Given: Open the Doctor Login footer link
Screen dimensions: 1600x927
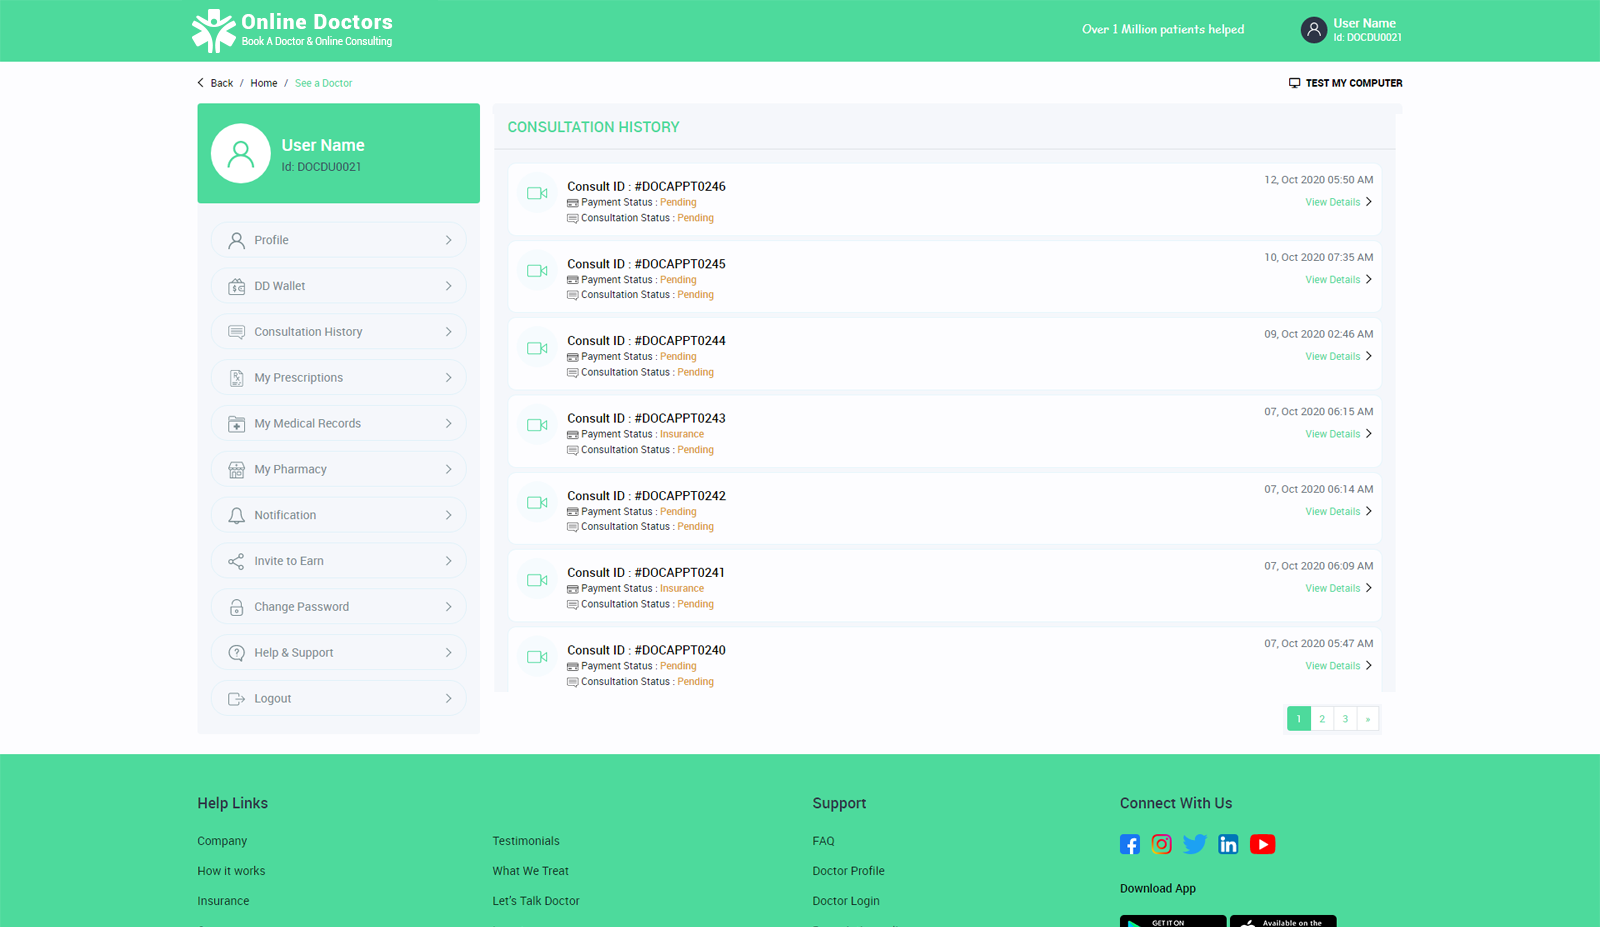Looking at the screenshot, I should (x=846, y=901).
